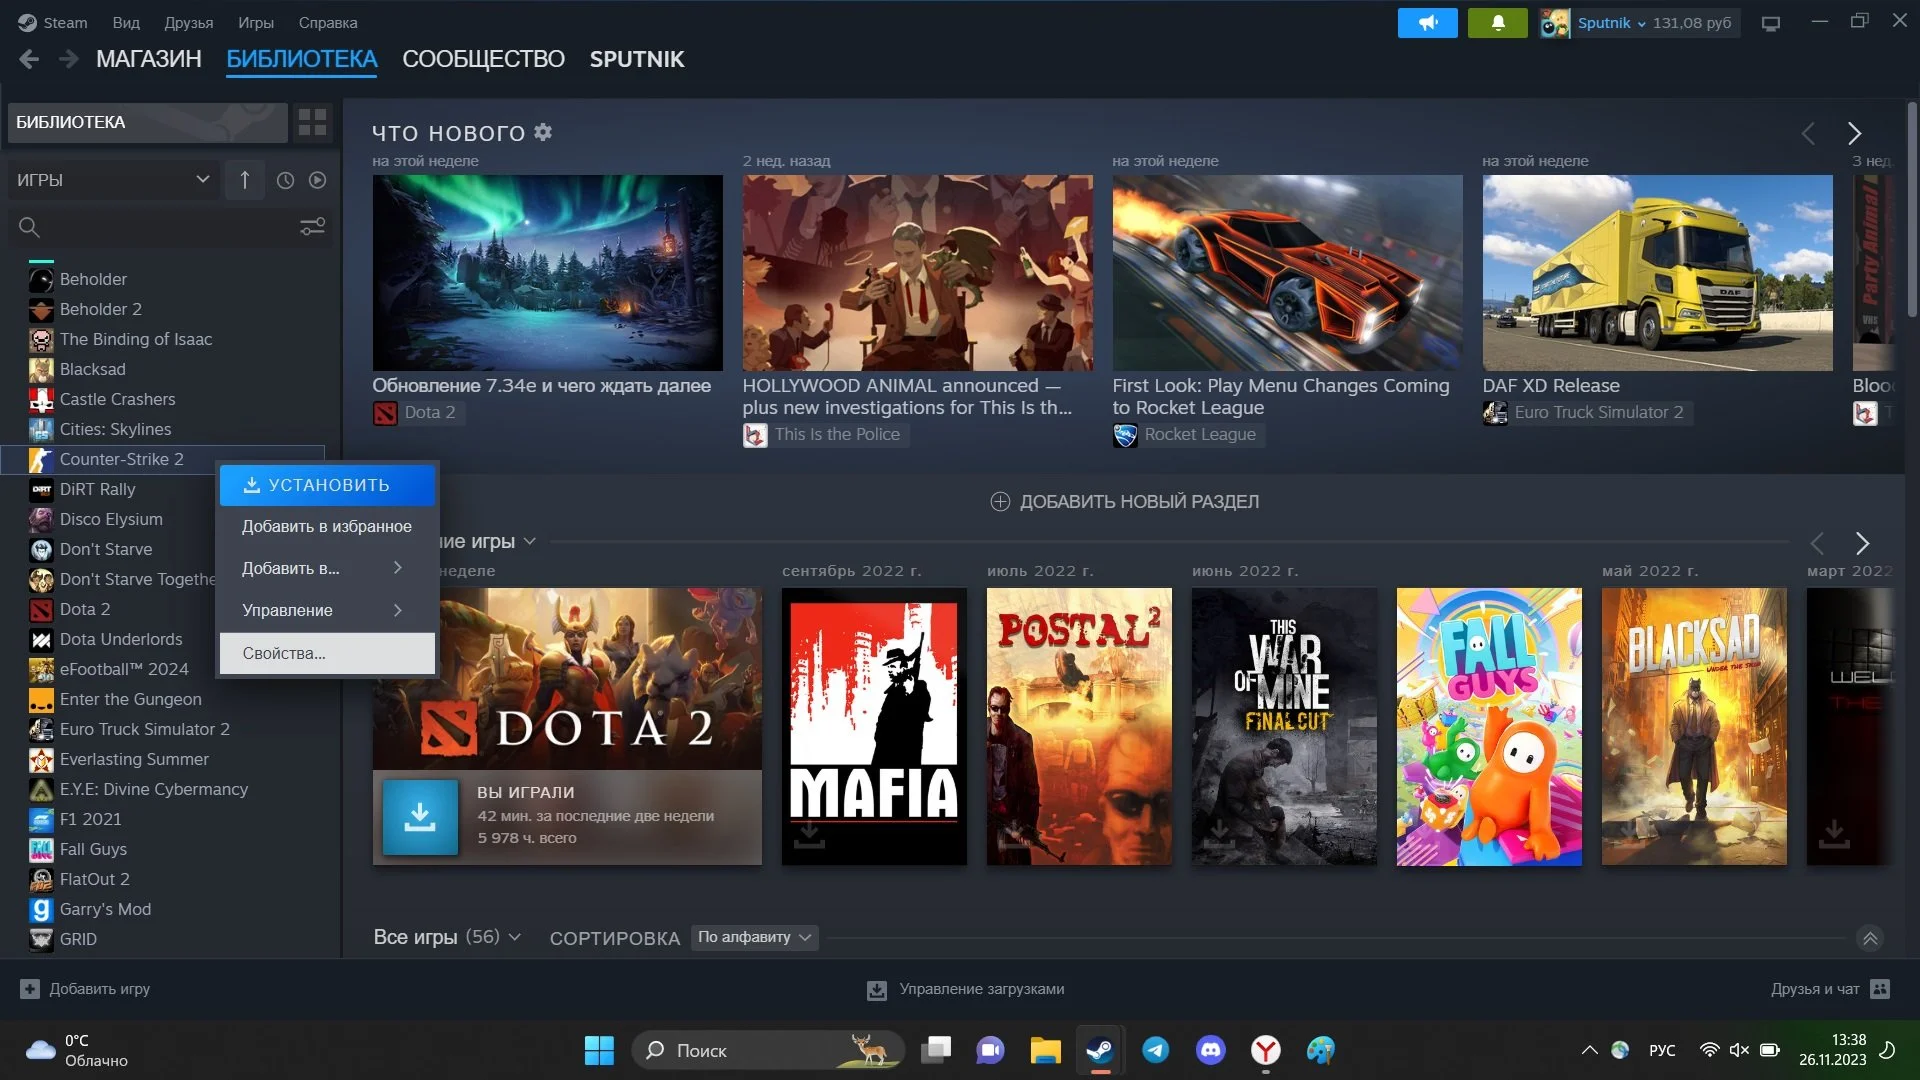Click the main library scrollbar
Viewport: 1920px width, 1080px height.
1912,210
